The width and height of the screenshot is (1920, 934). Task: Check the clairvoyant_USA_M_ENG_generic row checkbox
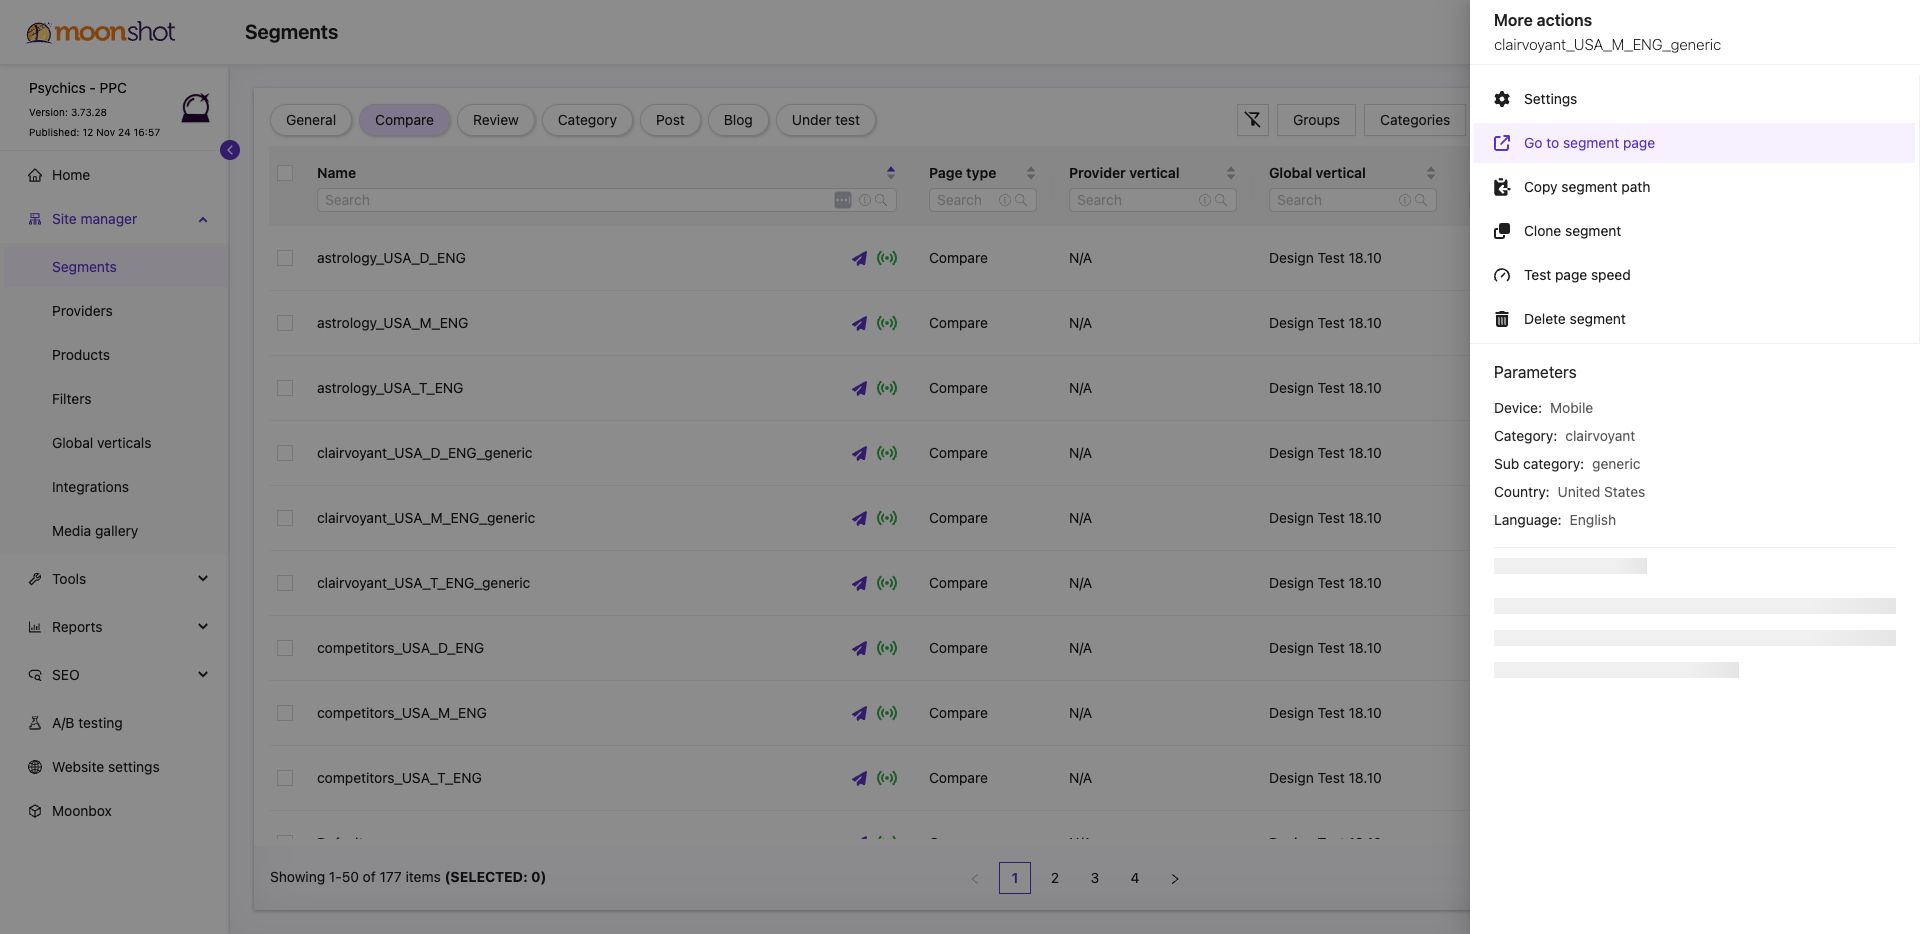click(x=285, y=518)
